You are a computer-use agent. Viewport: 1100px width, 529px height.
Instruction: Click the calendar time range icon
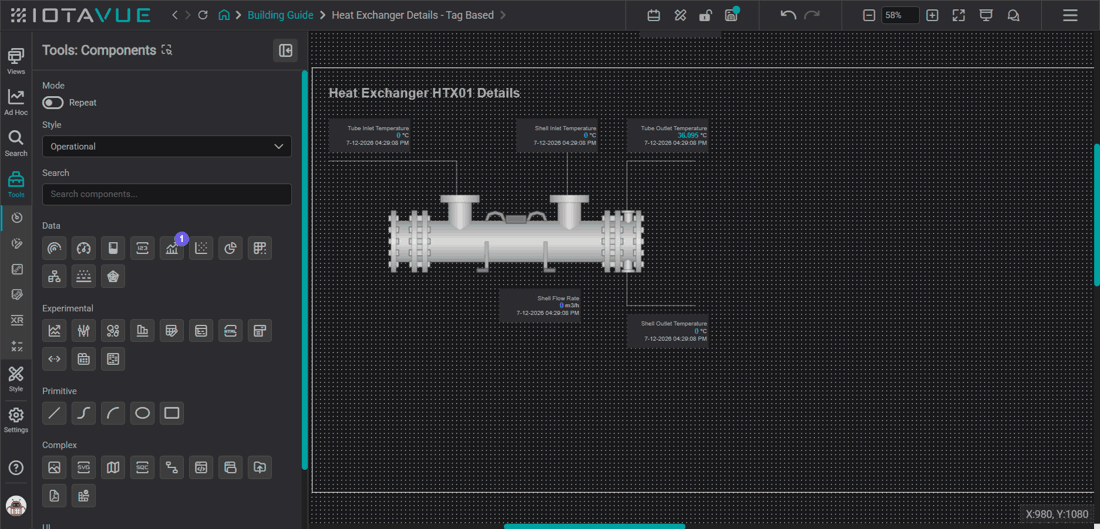tap(653, 15)
